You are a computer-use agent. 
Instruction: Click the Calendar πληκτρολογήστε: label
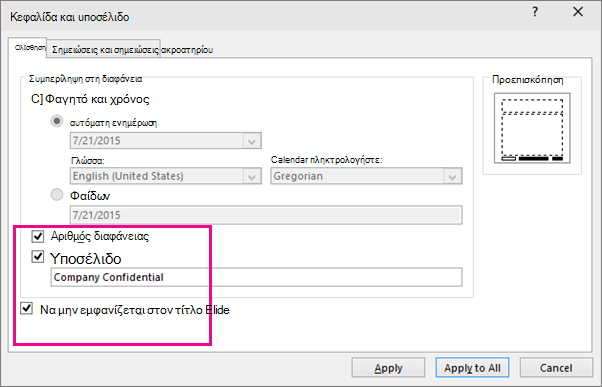326,160
